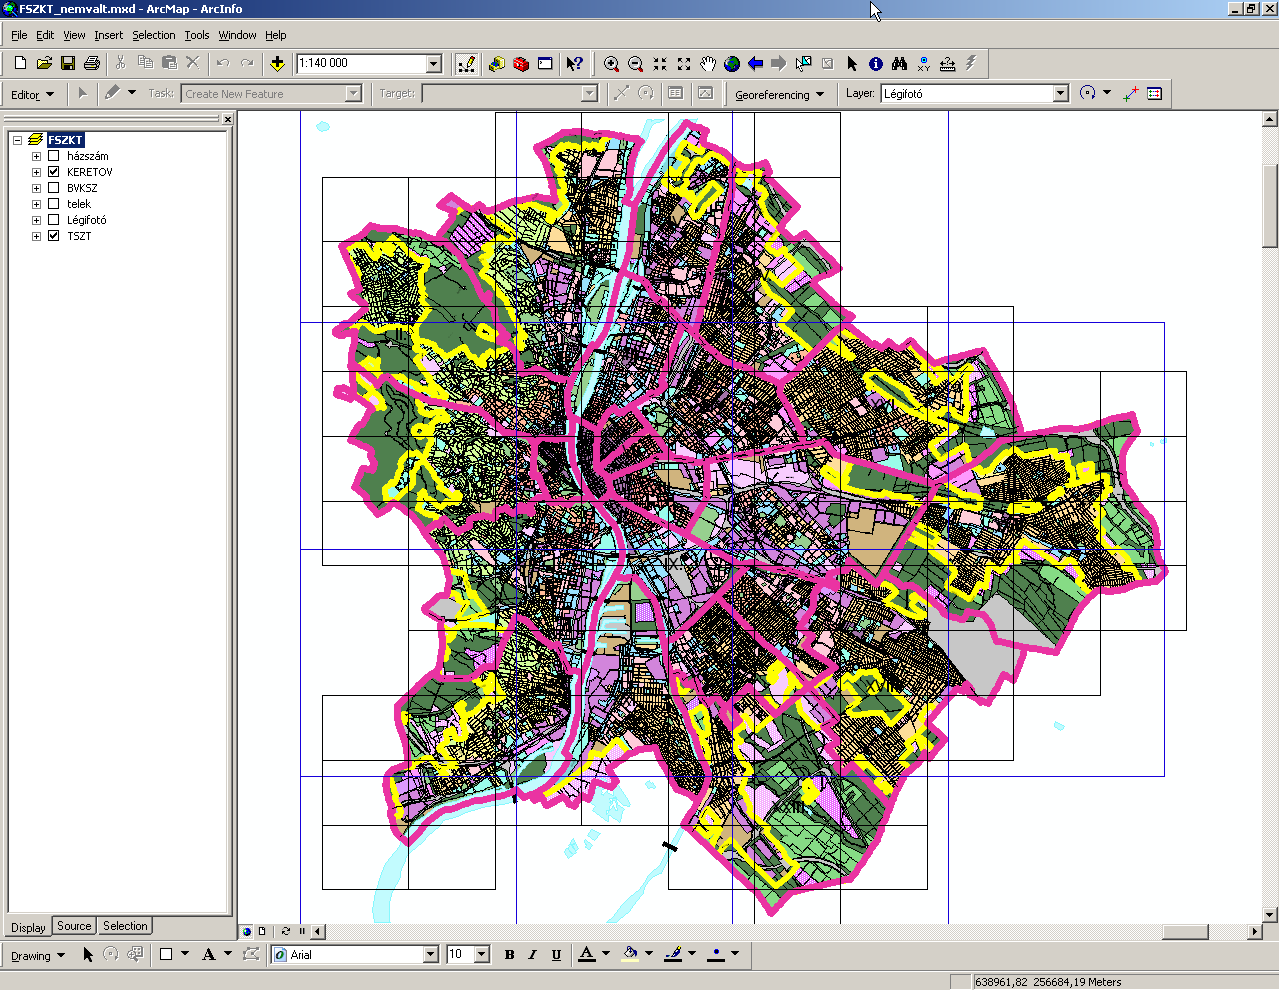This screenshot has width=1279, height=990.
Task: Click the Line Color swatch
Action: pos(673,955)
